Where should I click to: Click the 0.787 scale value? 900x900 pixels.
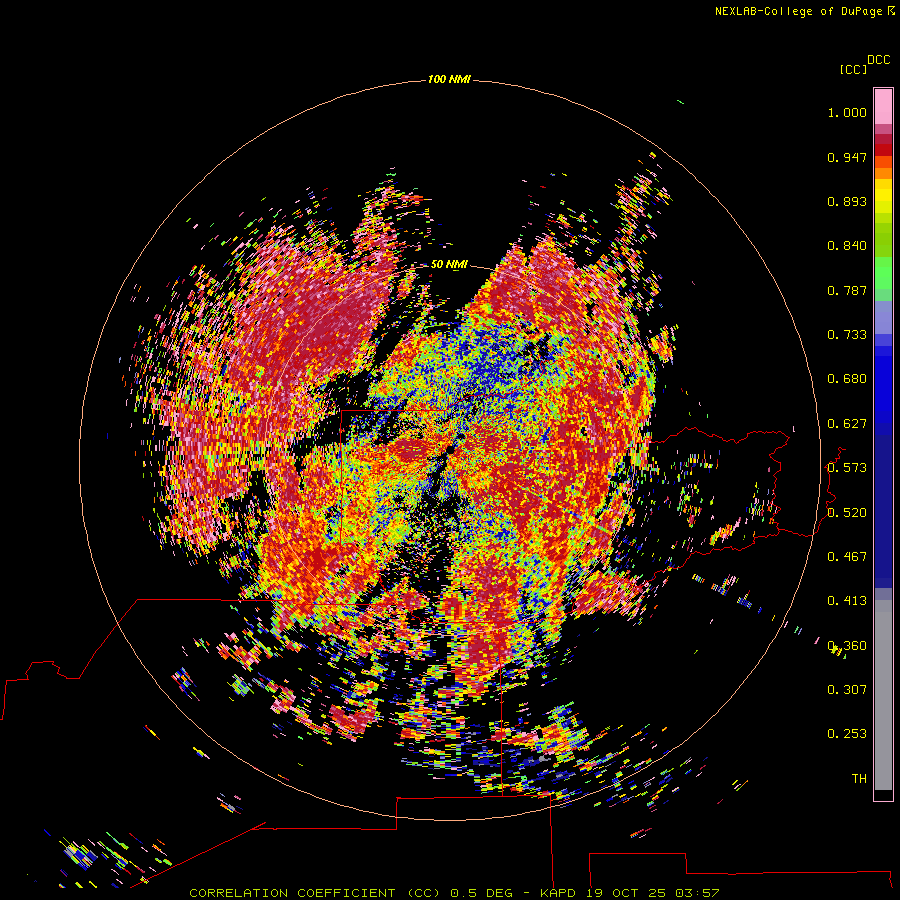[847, 290]
